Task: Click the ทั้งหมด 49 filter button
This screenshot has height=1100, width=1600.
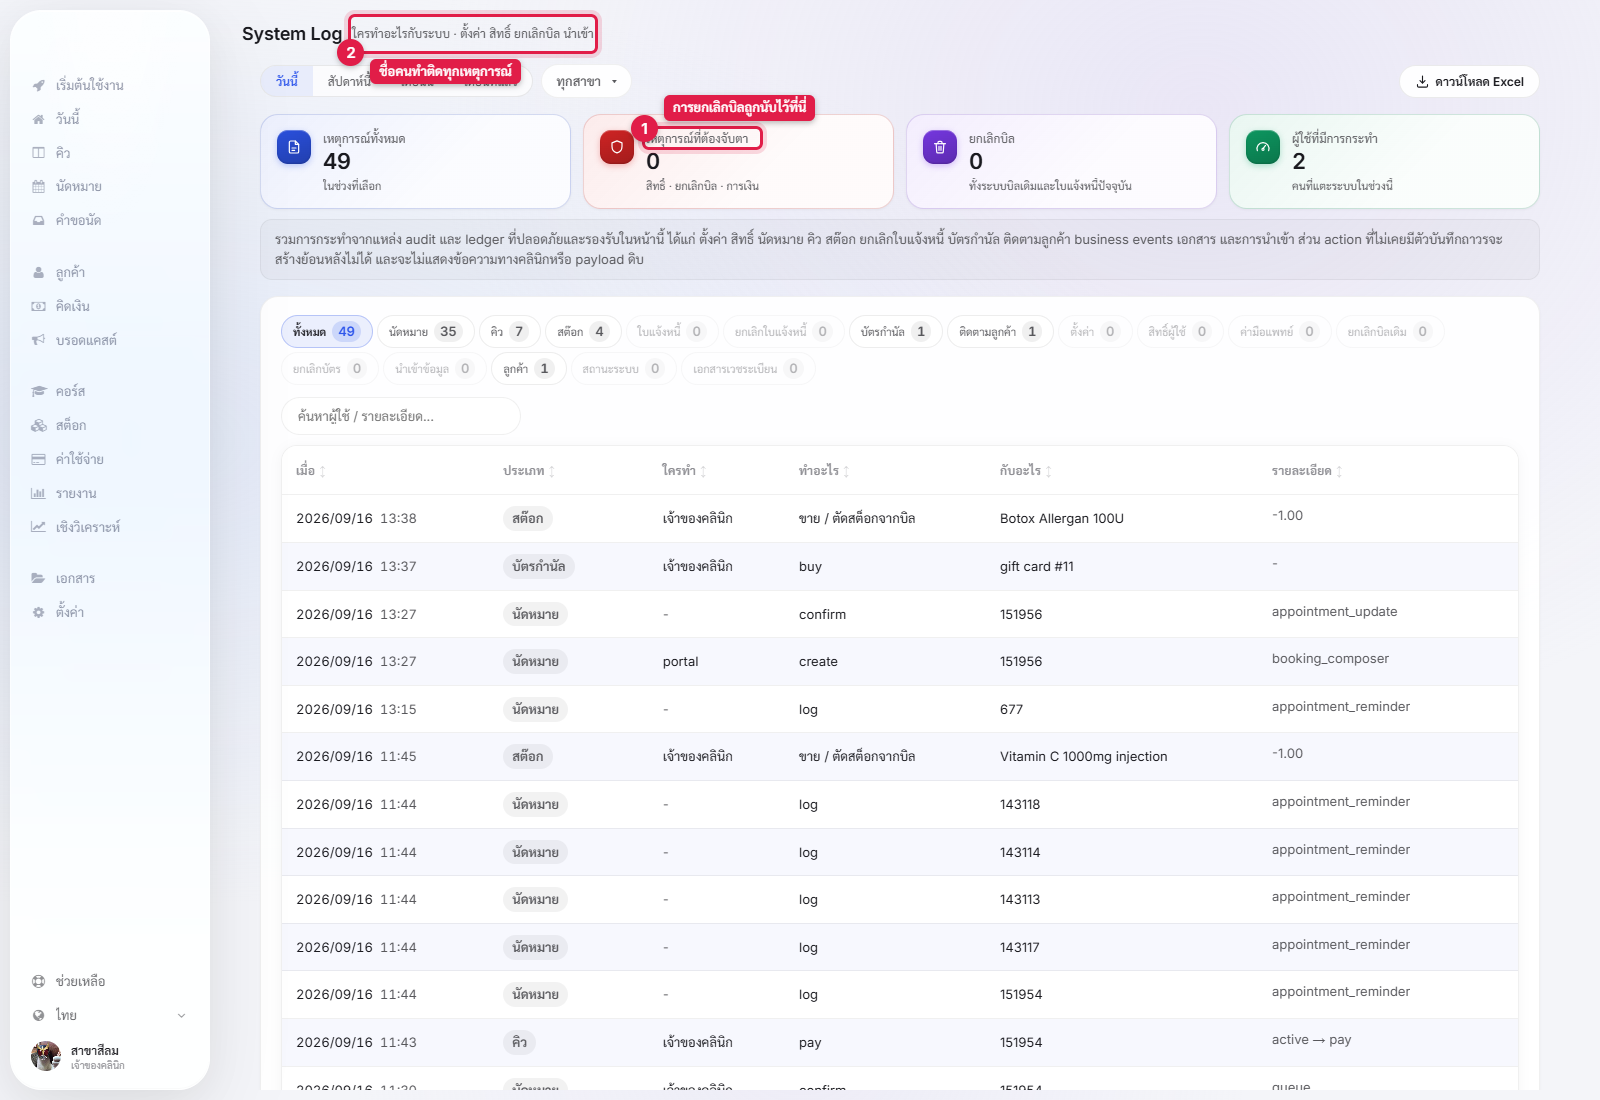Action: coord(326,332)
